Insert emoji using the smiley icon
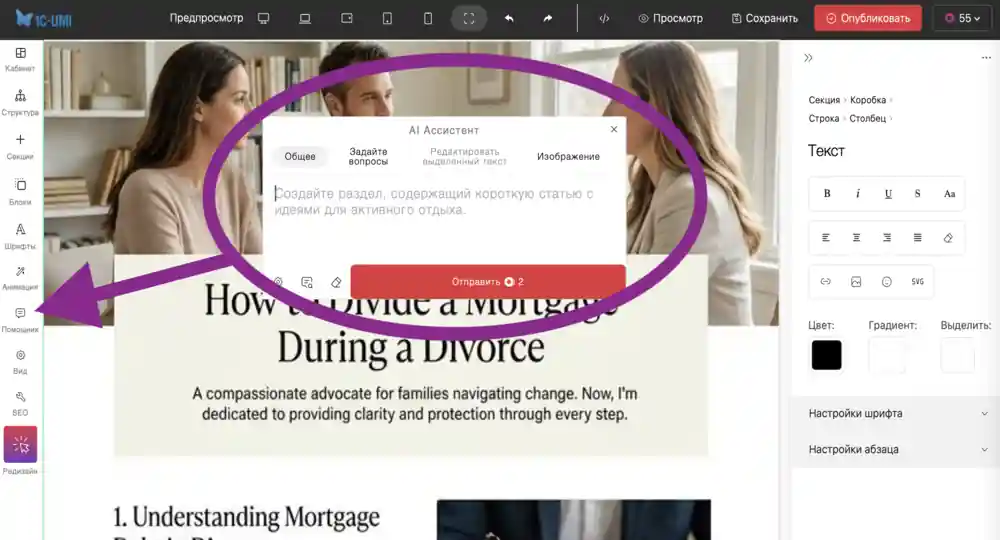Viewport: 1000px width, 540px height. [886, 282]
